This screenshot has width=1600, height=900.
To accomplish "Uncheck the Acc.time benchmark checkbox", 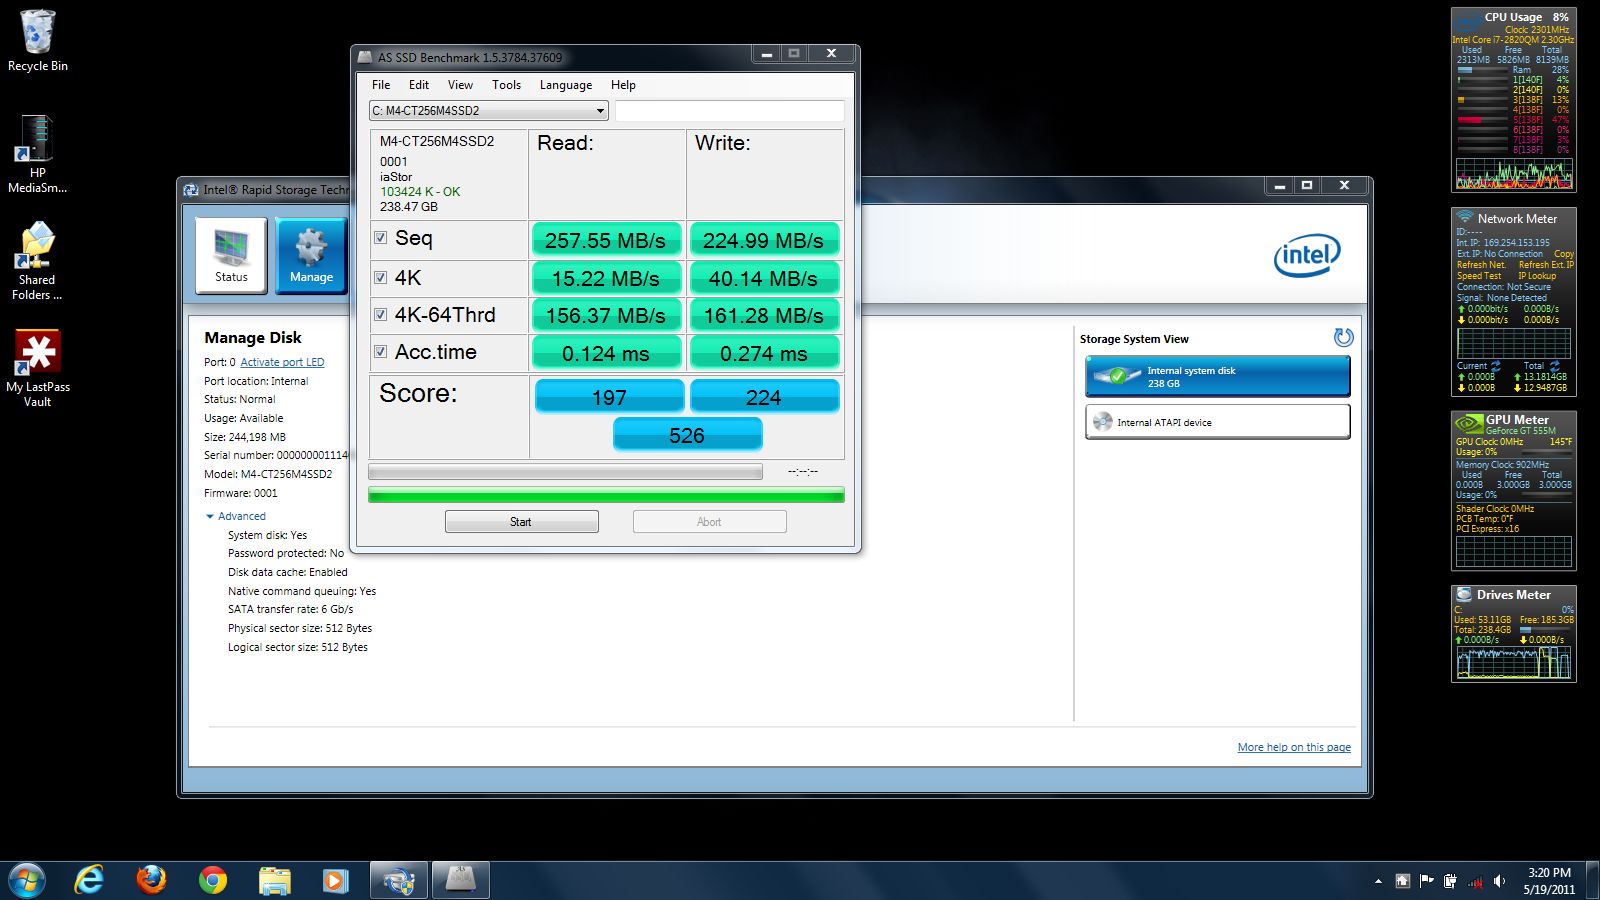I will 380,351.
